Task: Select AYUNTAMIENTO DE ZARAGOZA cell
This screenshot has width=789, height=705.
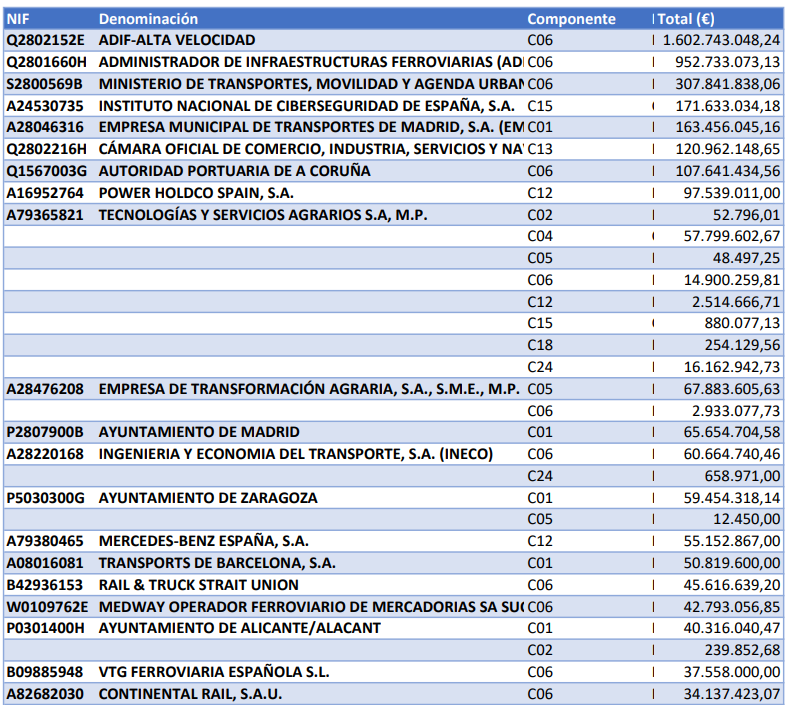Action: coord(208,498)
